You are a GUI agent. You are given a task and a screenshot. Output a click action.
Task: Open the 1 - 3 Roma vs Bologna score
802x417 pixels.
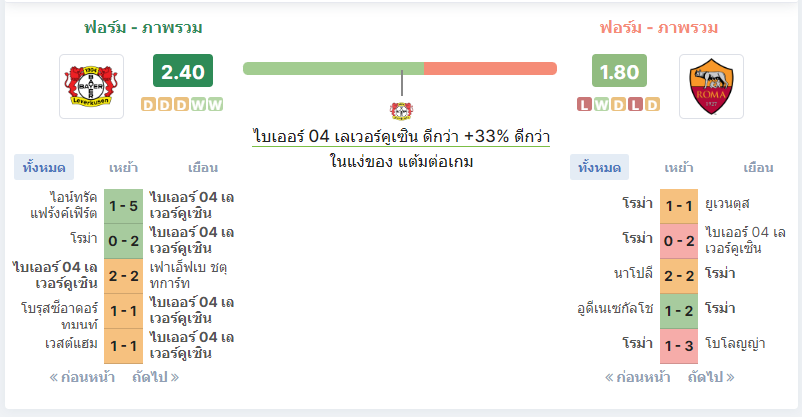[679, 346]
